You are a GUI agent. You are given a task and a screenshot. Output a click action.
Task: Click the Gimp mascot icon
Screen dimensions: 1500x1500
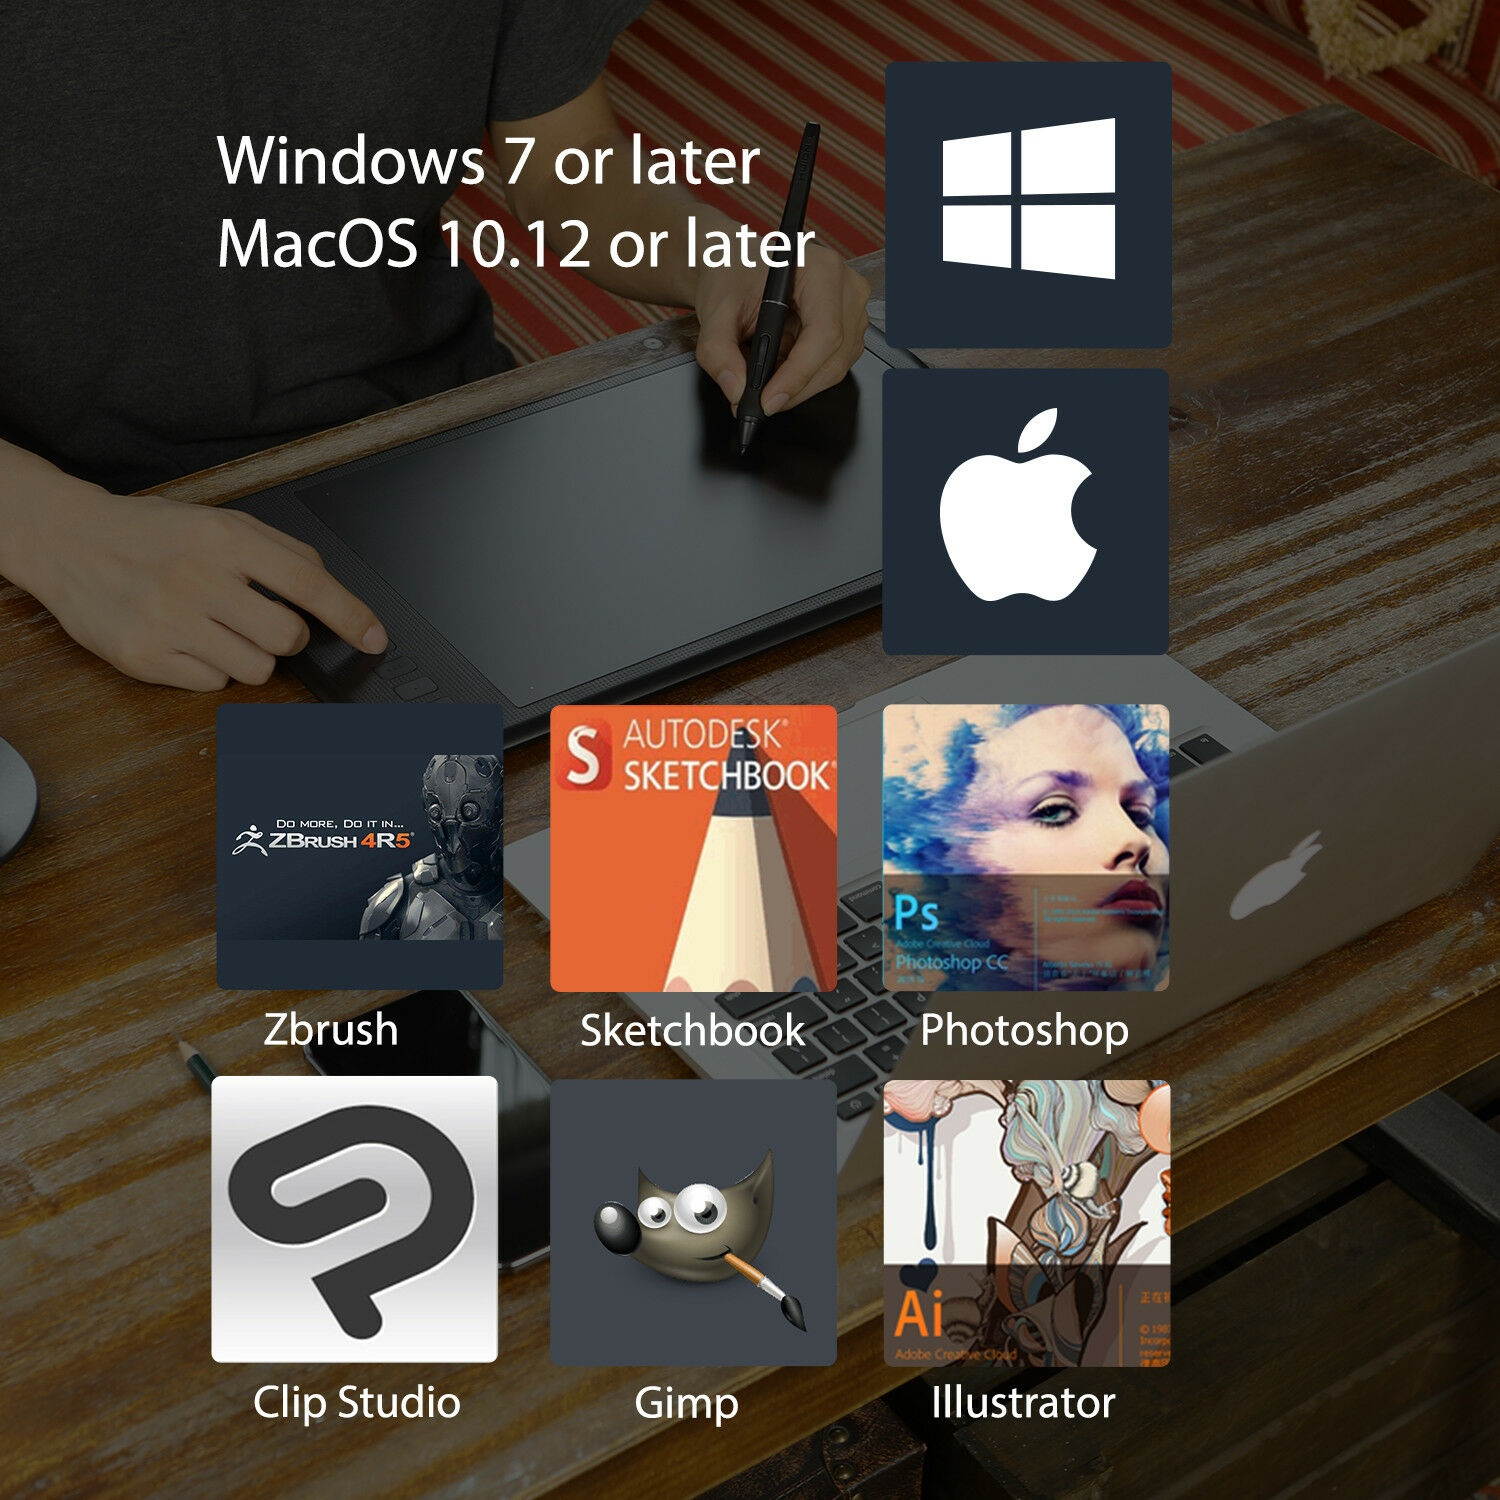pyautogui.click(x=693, y=1222)
